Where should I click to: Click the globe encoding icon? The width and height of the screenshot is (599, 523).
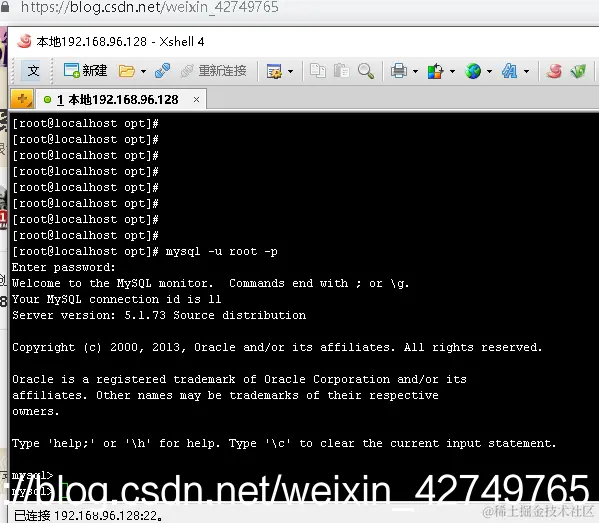coord(473,71)
